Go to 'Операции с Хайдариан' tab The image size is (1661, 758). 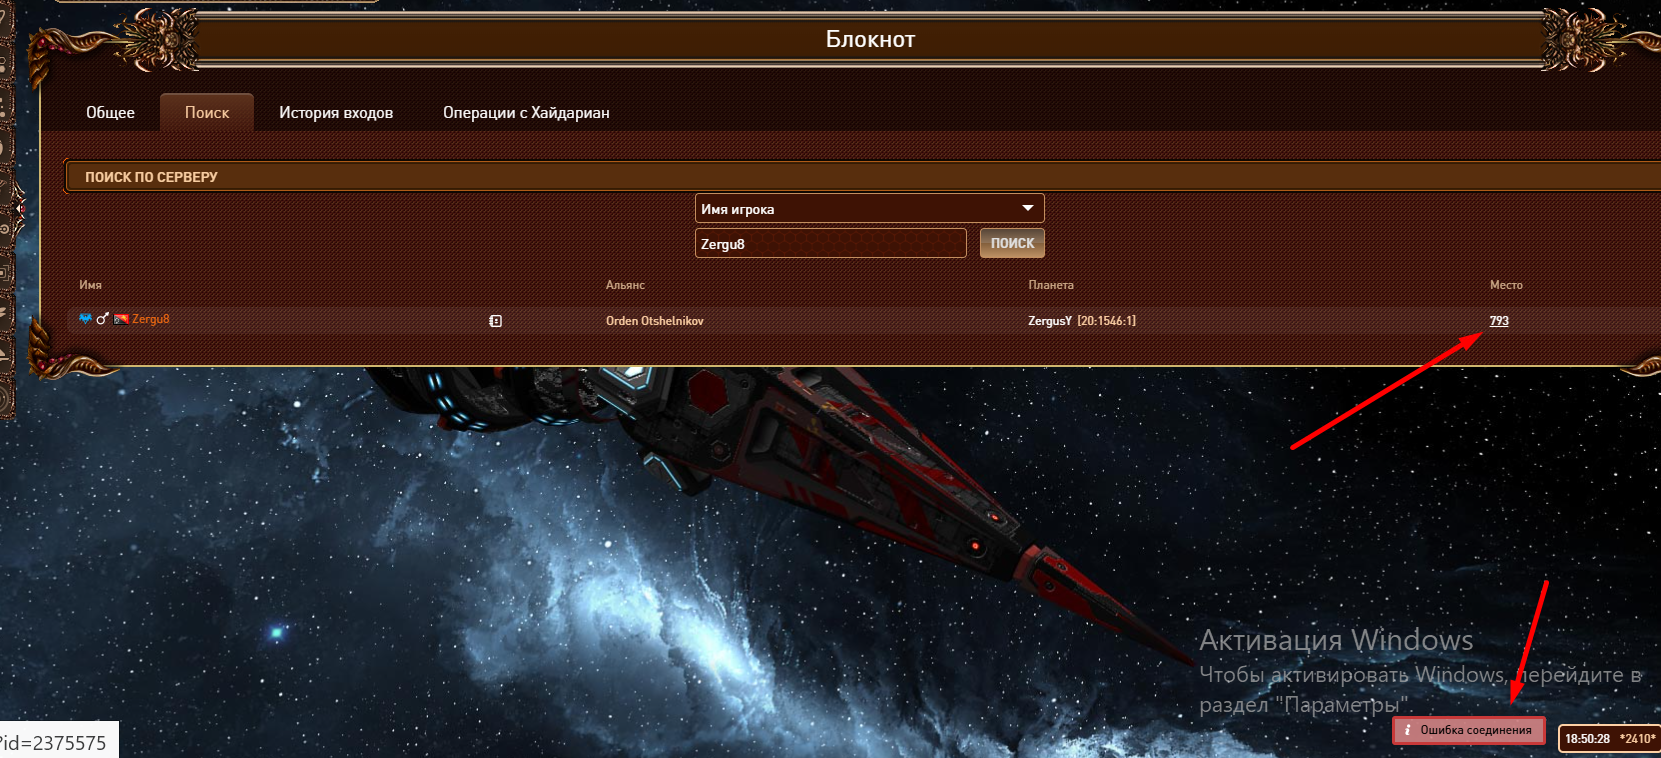526,112
